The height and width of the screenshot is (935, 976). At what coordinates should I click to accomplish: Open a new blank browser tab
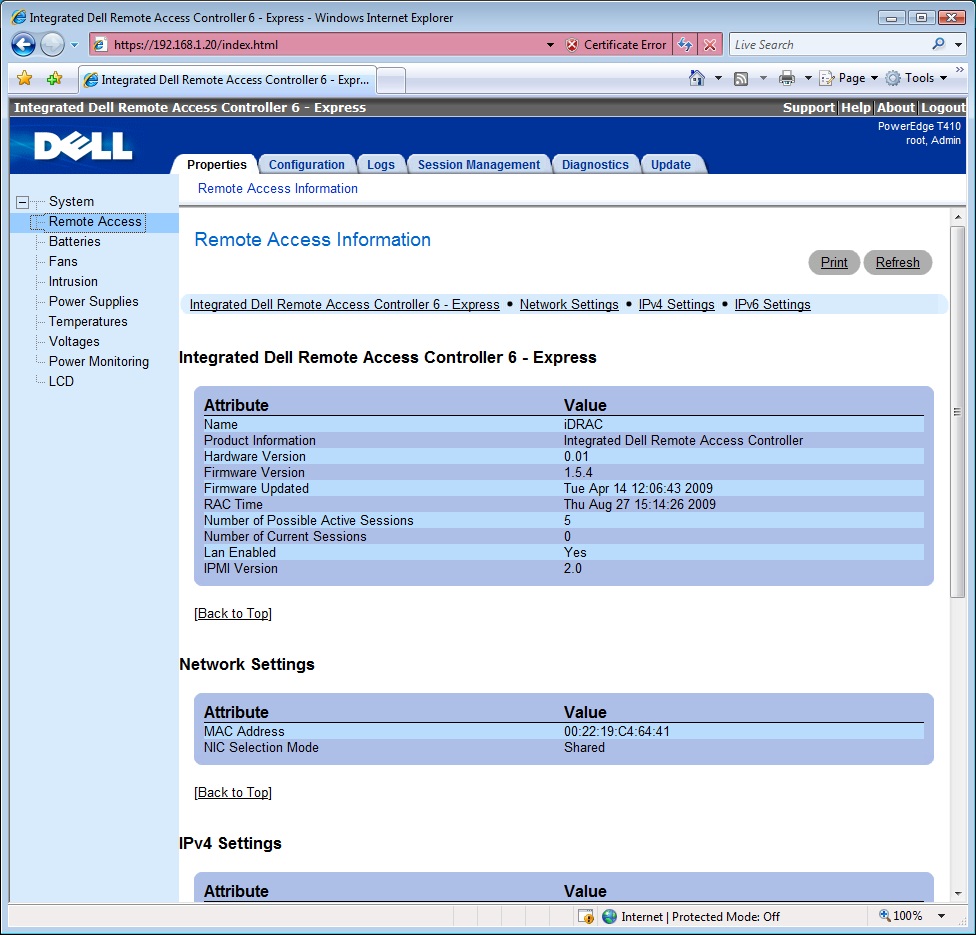coord(392,80)
